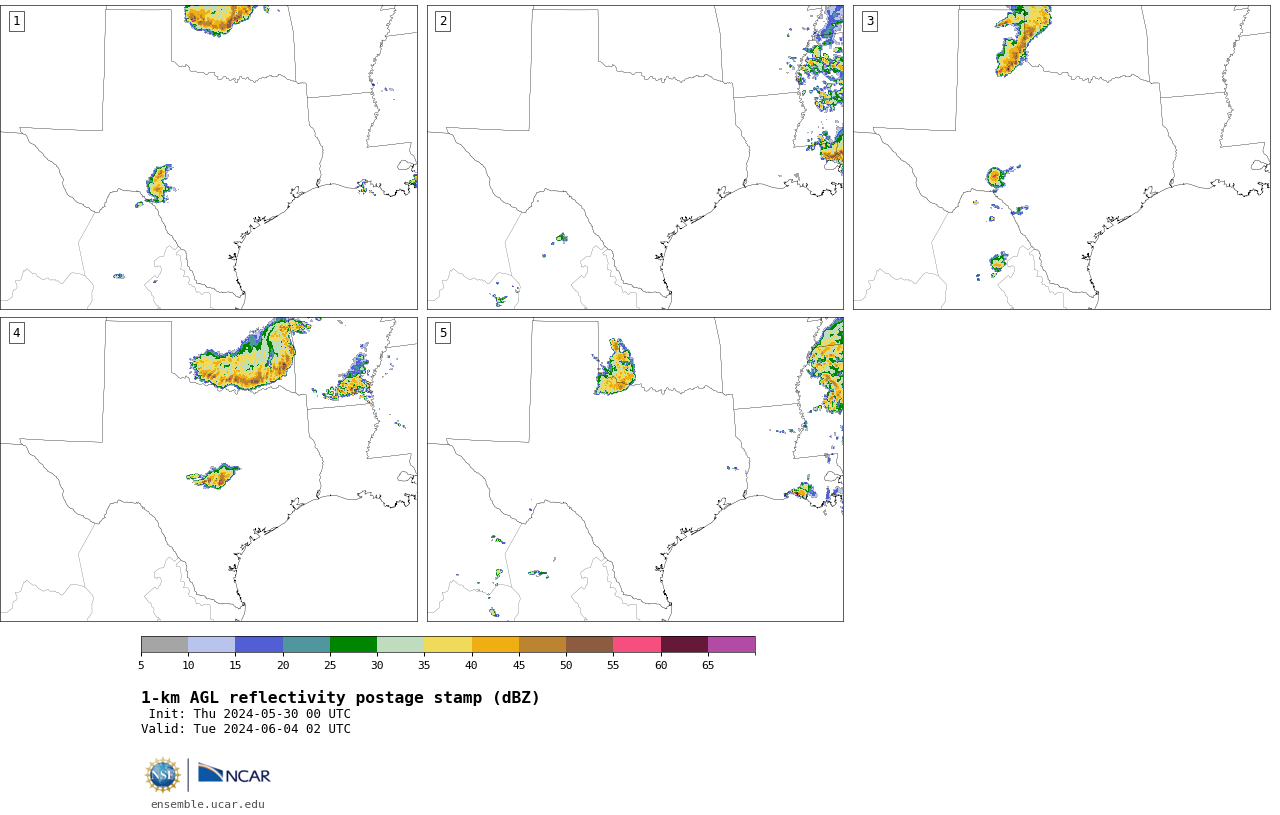Click the colorbar tick label 50
Screen dimensions: 1280x815
[566, 665]
